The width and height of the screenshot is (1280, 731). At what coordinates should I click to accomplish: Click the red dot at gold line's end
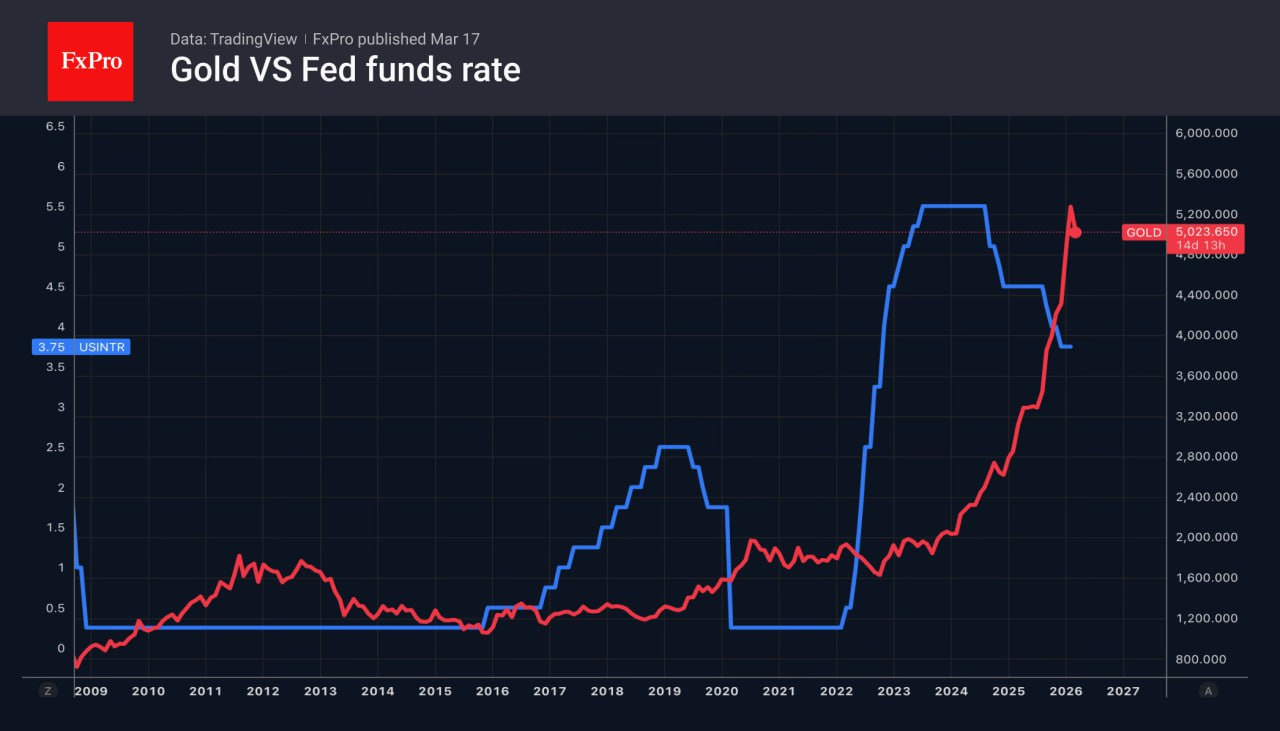click(1076, 232)
